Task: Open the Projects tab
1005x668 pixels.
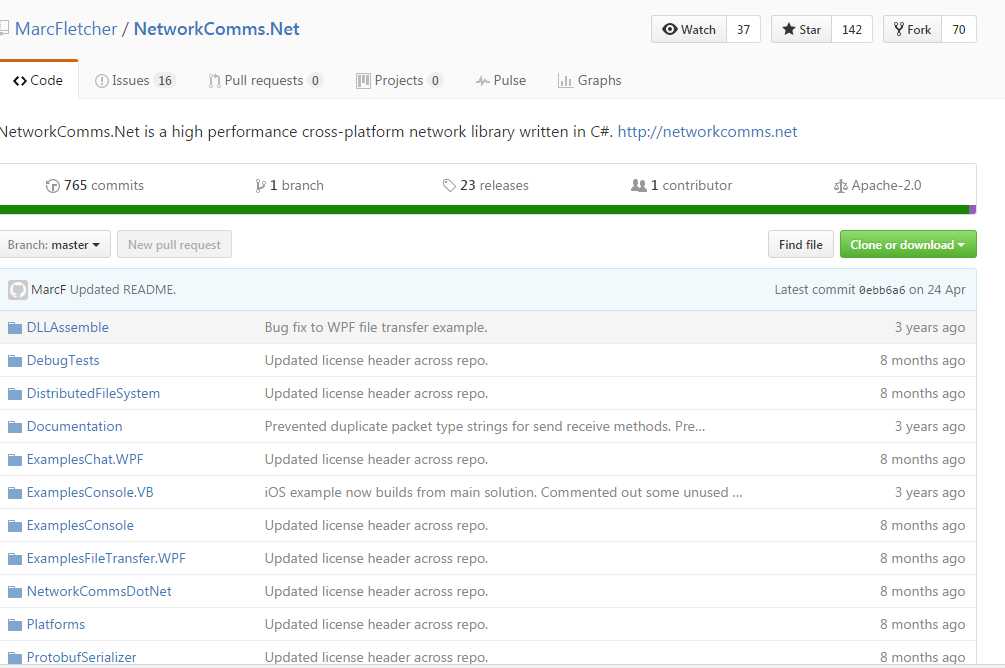Action: 399,81
